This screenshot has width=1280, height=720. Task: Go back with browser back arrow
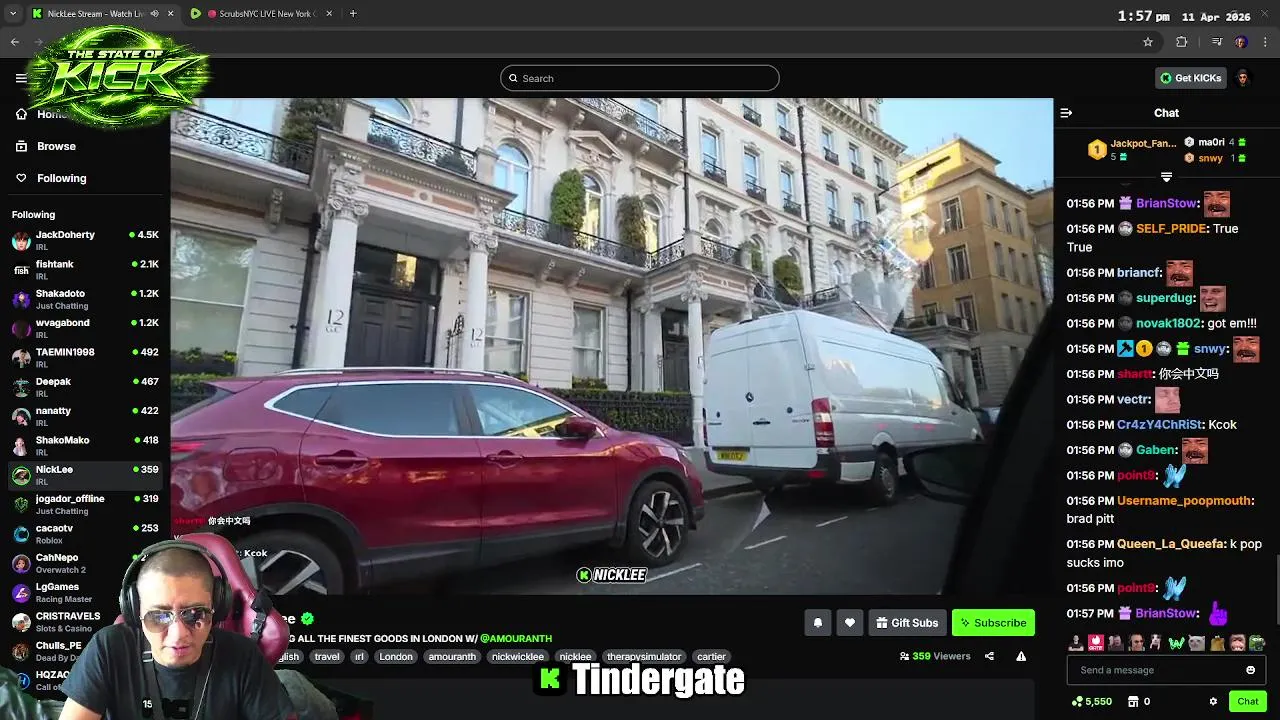point(15,42)
